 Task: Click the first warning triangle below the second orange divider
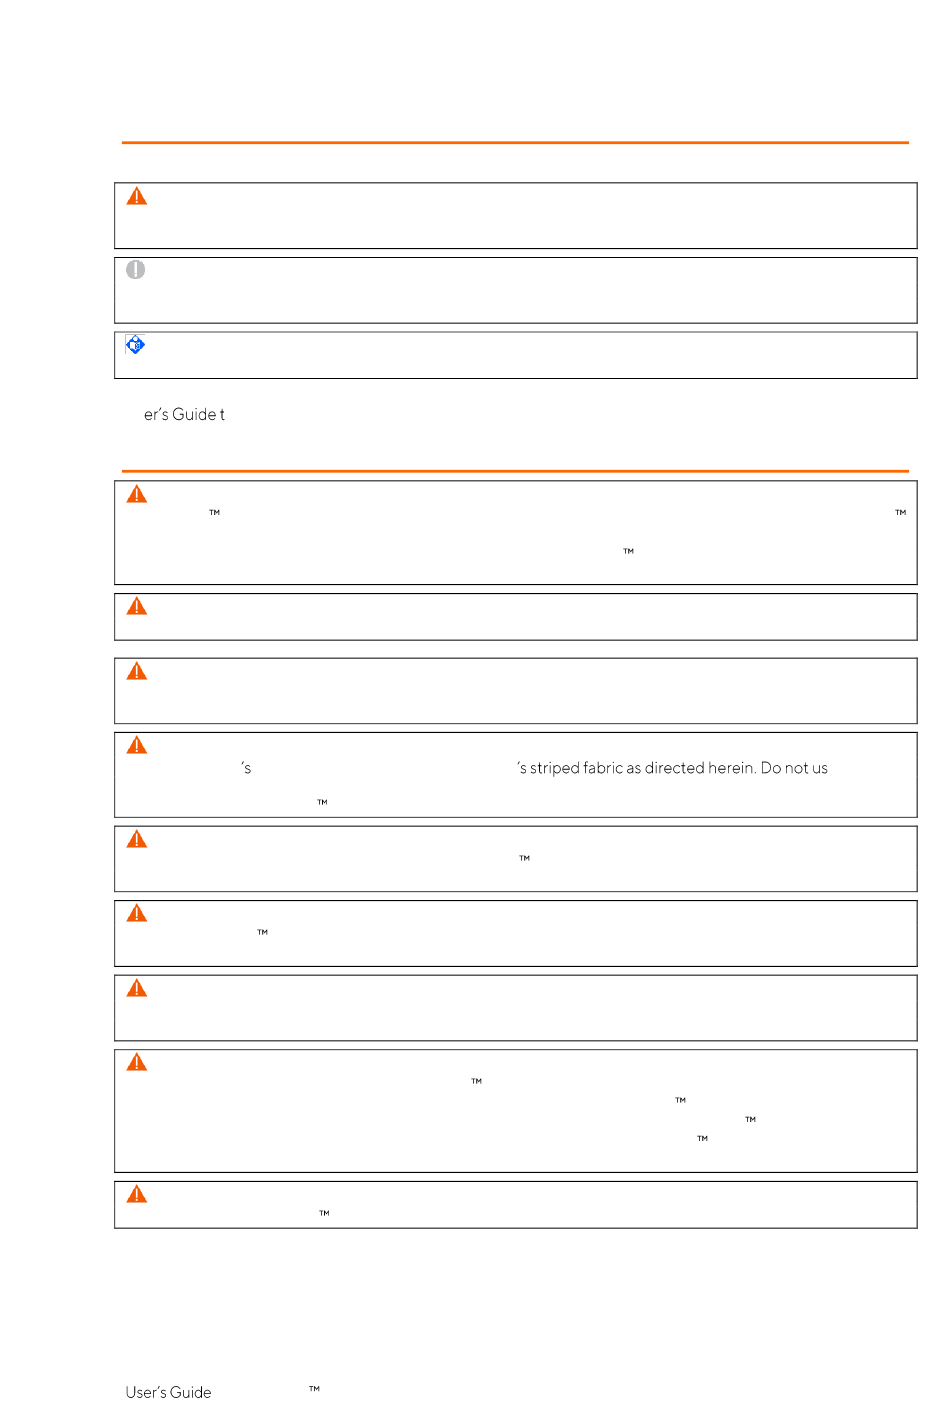point(137,494)
